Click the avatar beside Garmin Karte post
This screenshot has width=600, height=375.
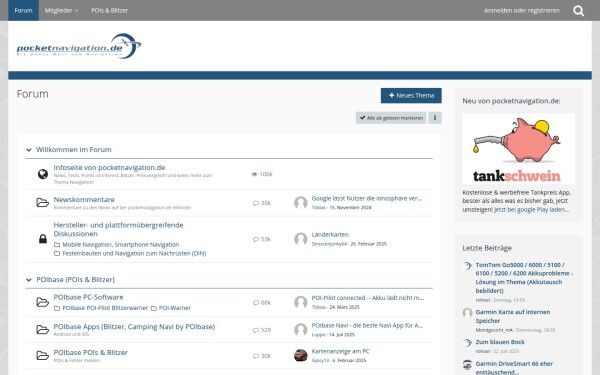point(467,313)
